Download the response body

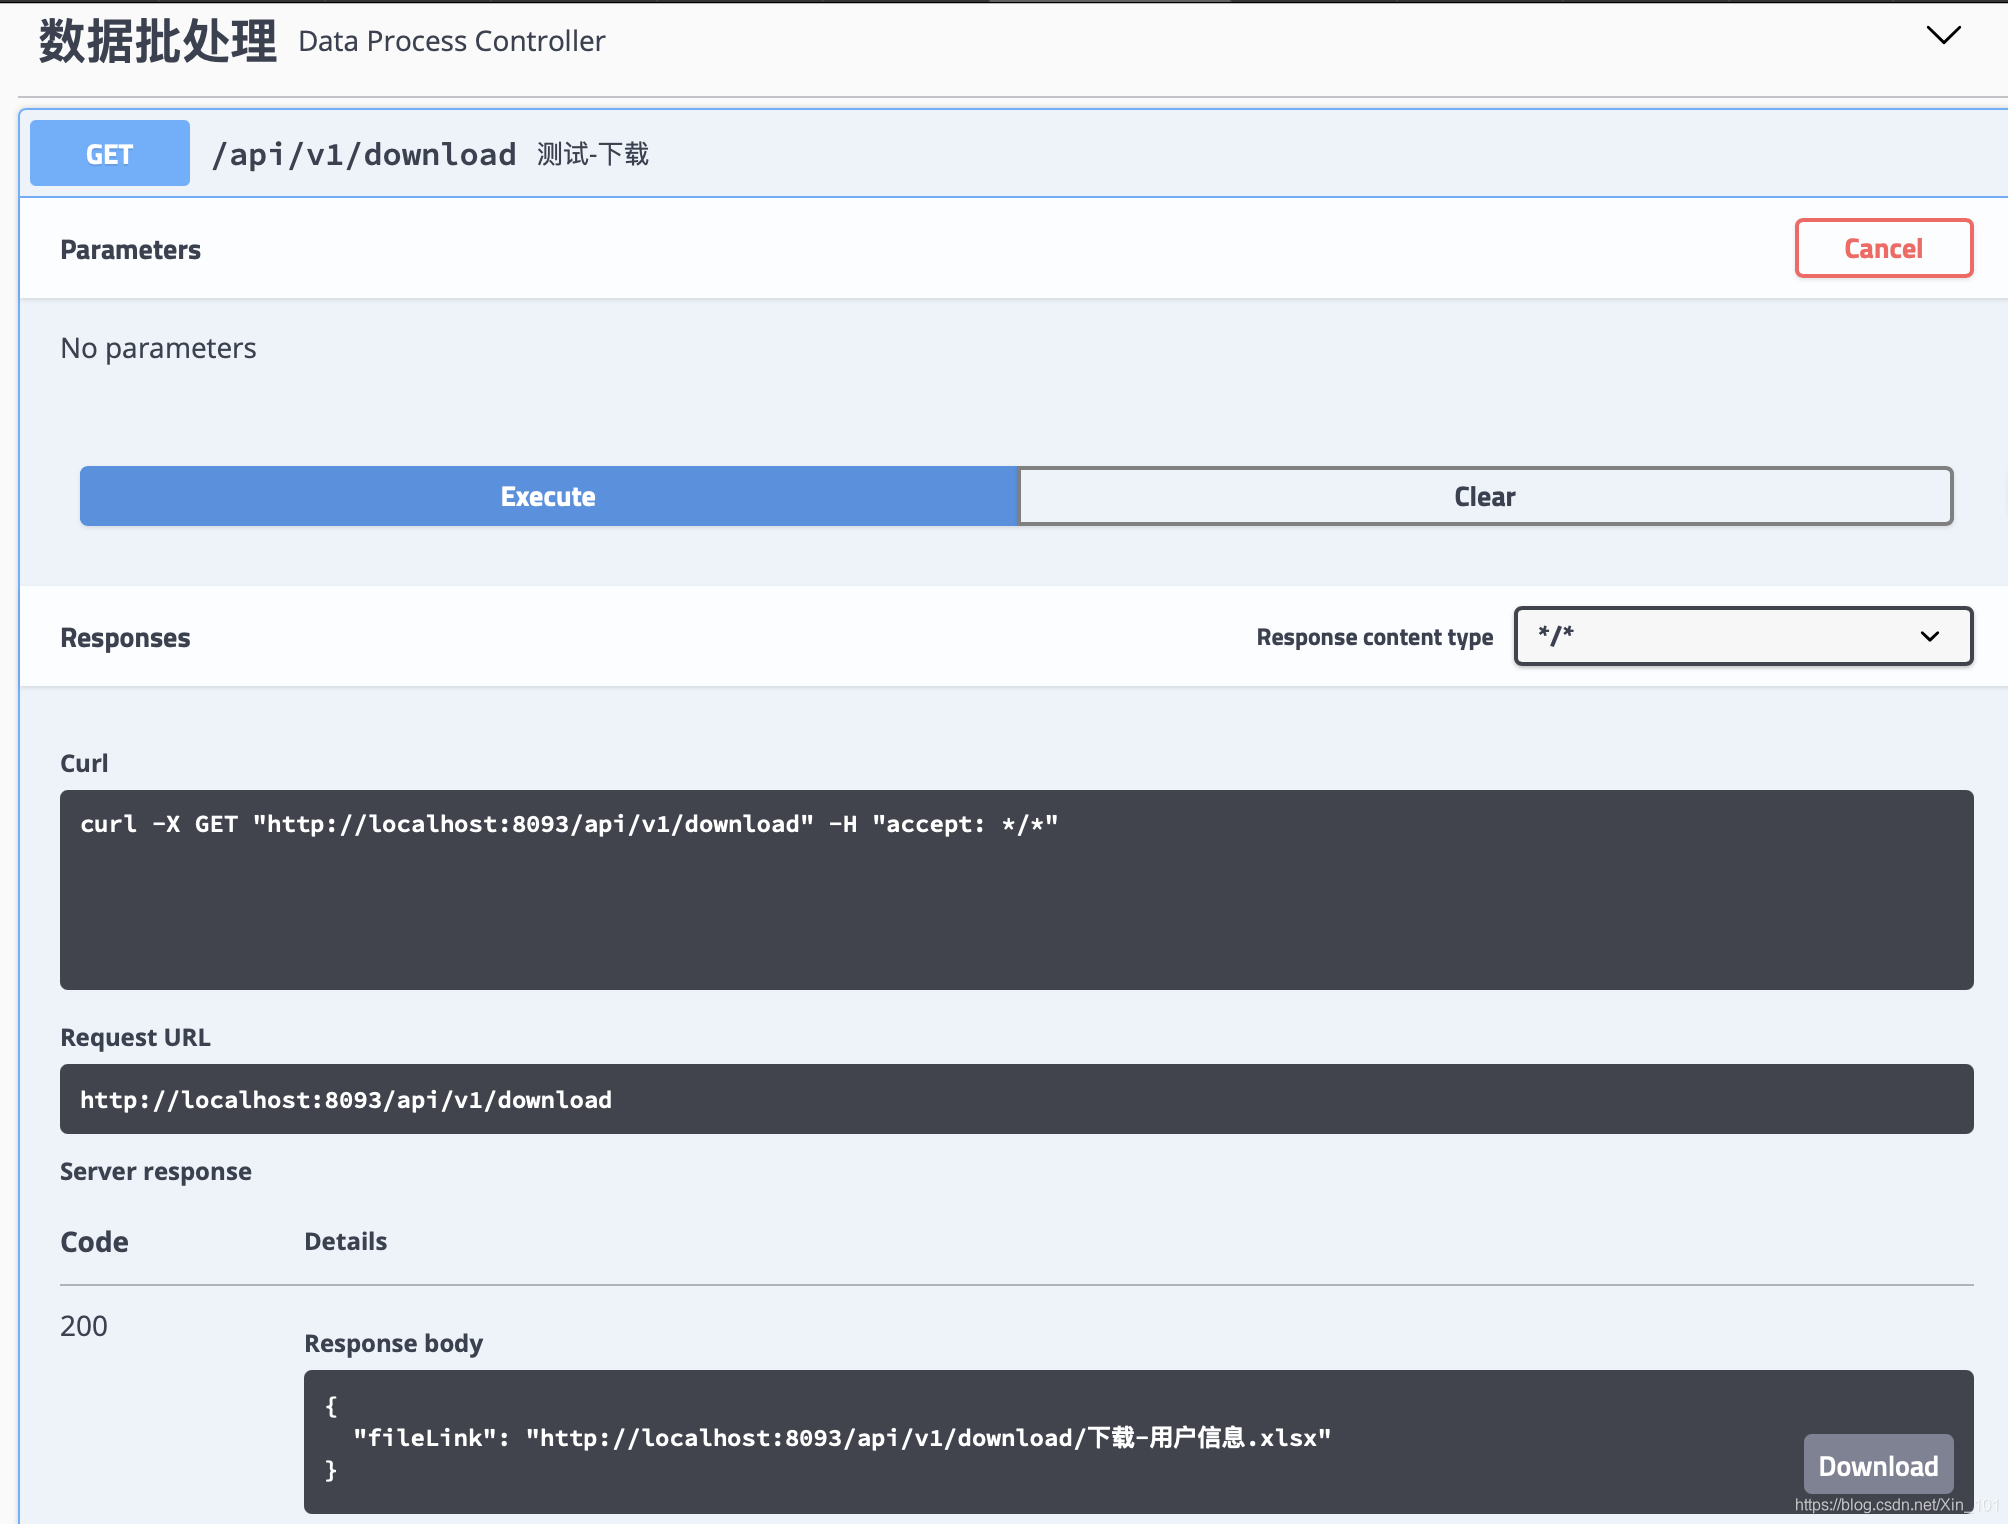[x=1877, y=1465]
